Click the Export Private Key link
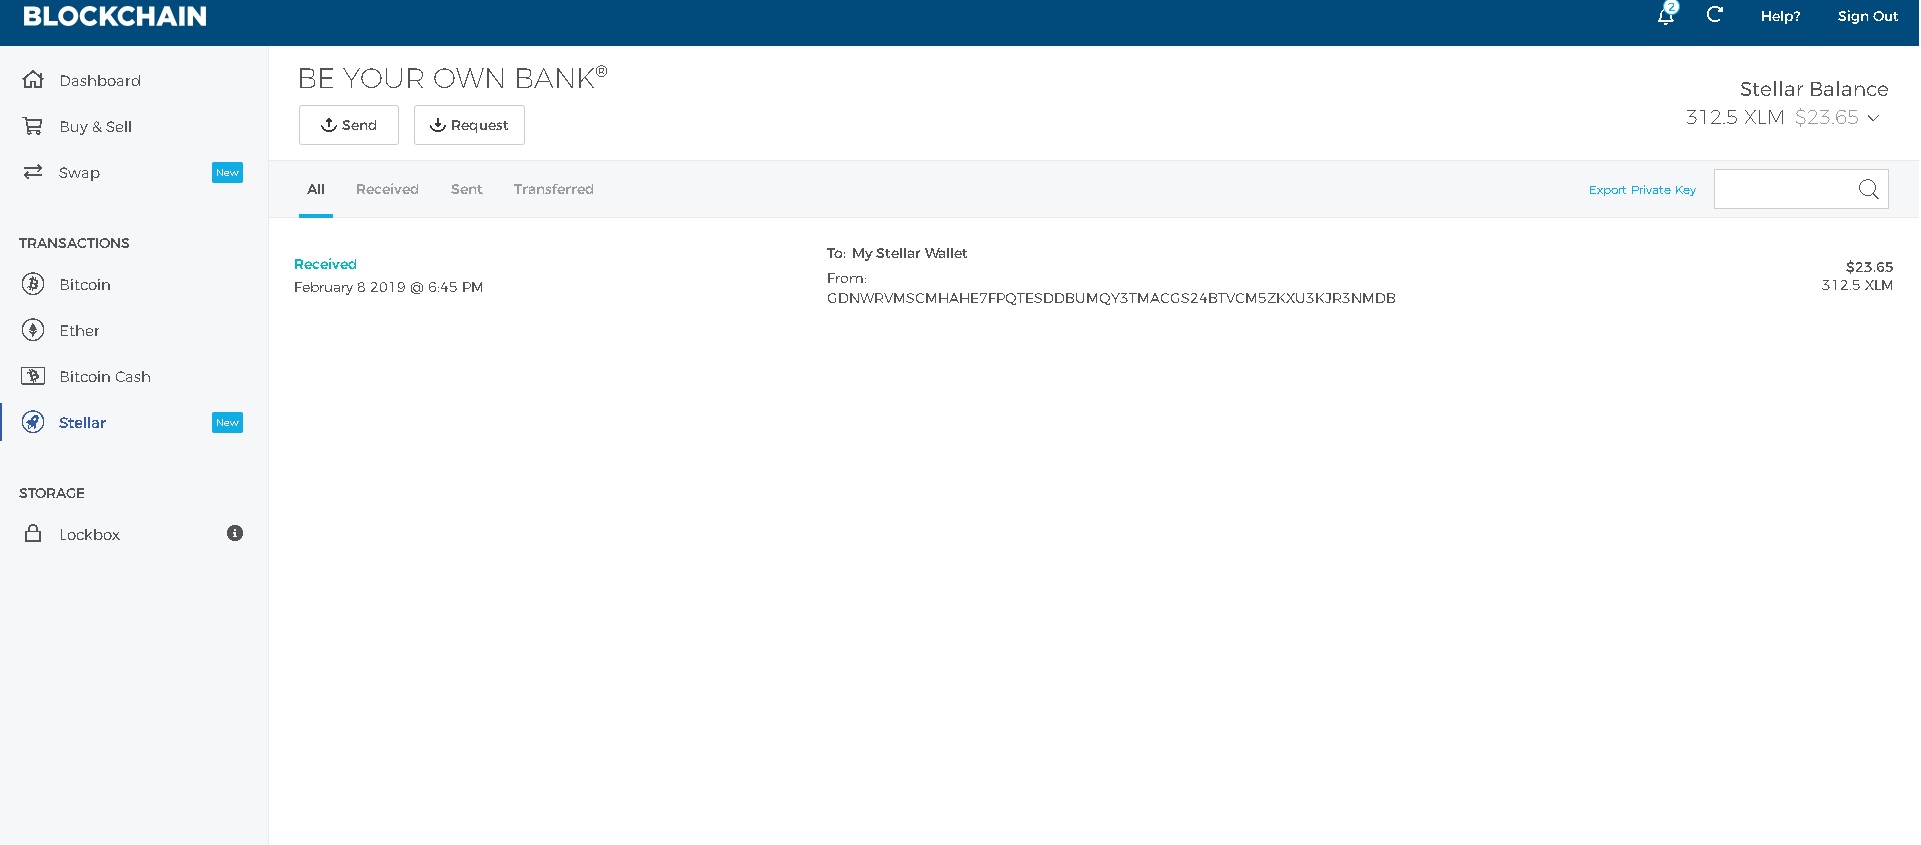Image resolution: width=1921 pixels, height=845 pixels. coord(1642,190)
